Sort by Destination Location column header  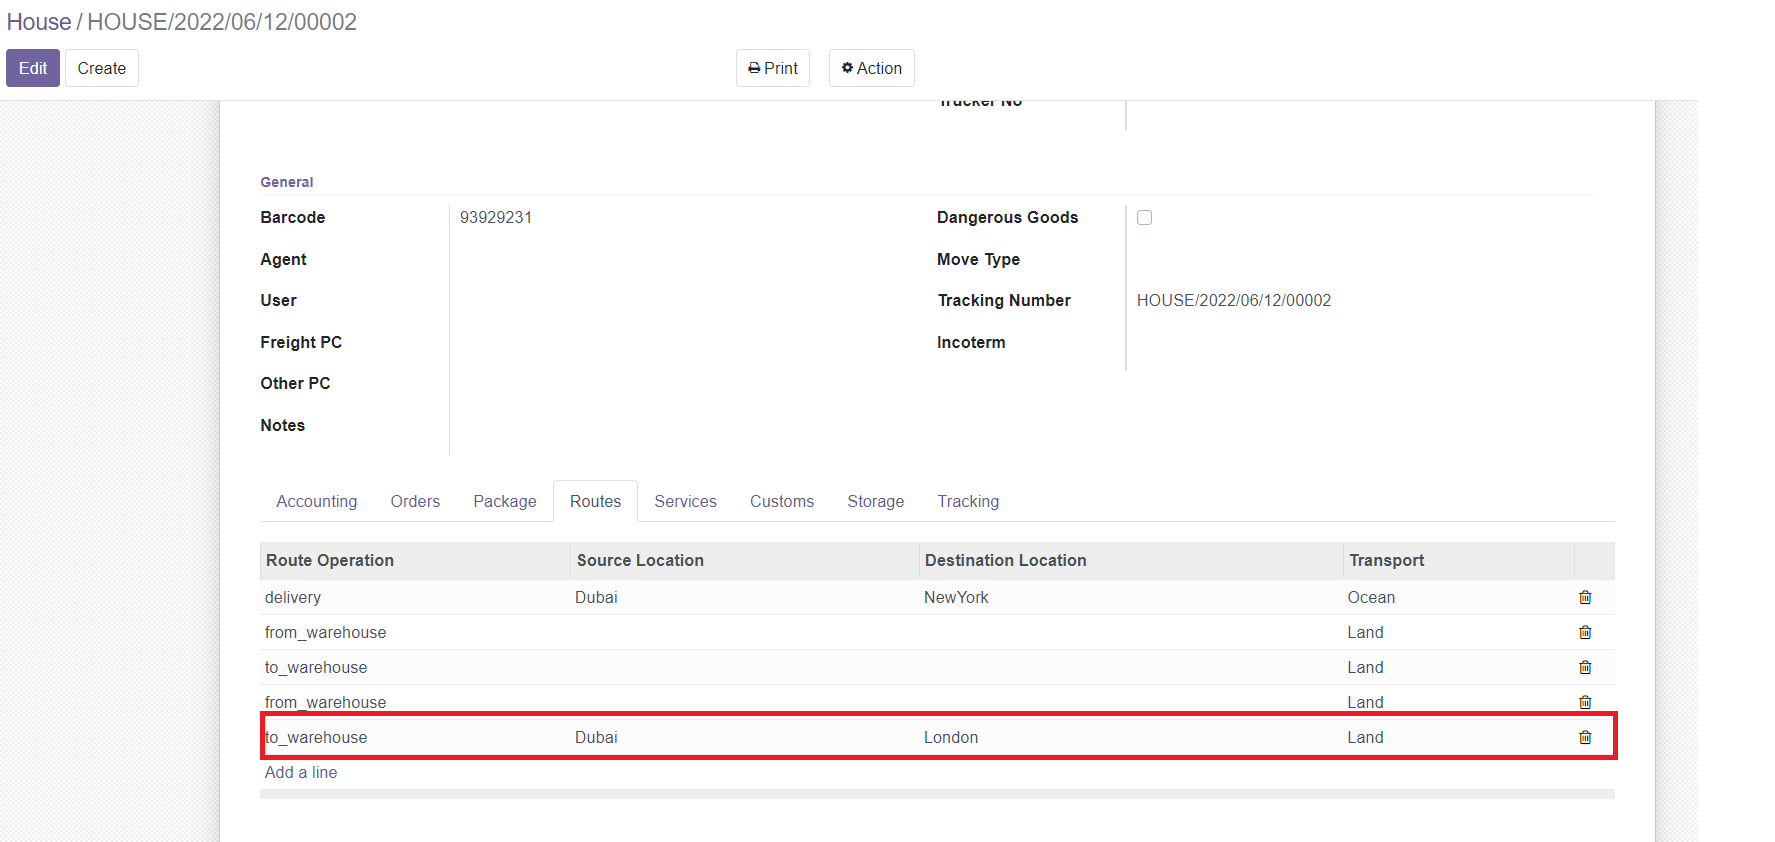coord(1005,560)
